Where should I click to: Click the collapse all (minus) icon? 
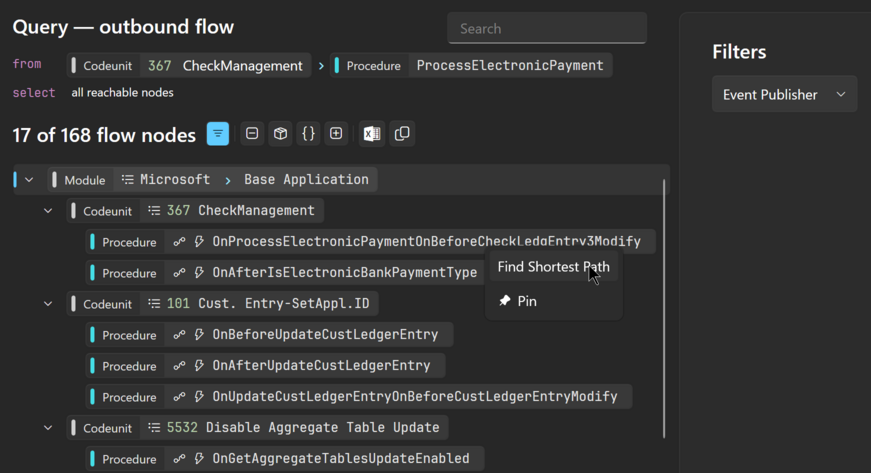[x=252, y=134]
